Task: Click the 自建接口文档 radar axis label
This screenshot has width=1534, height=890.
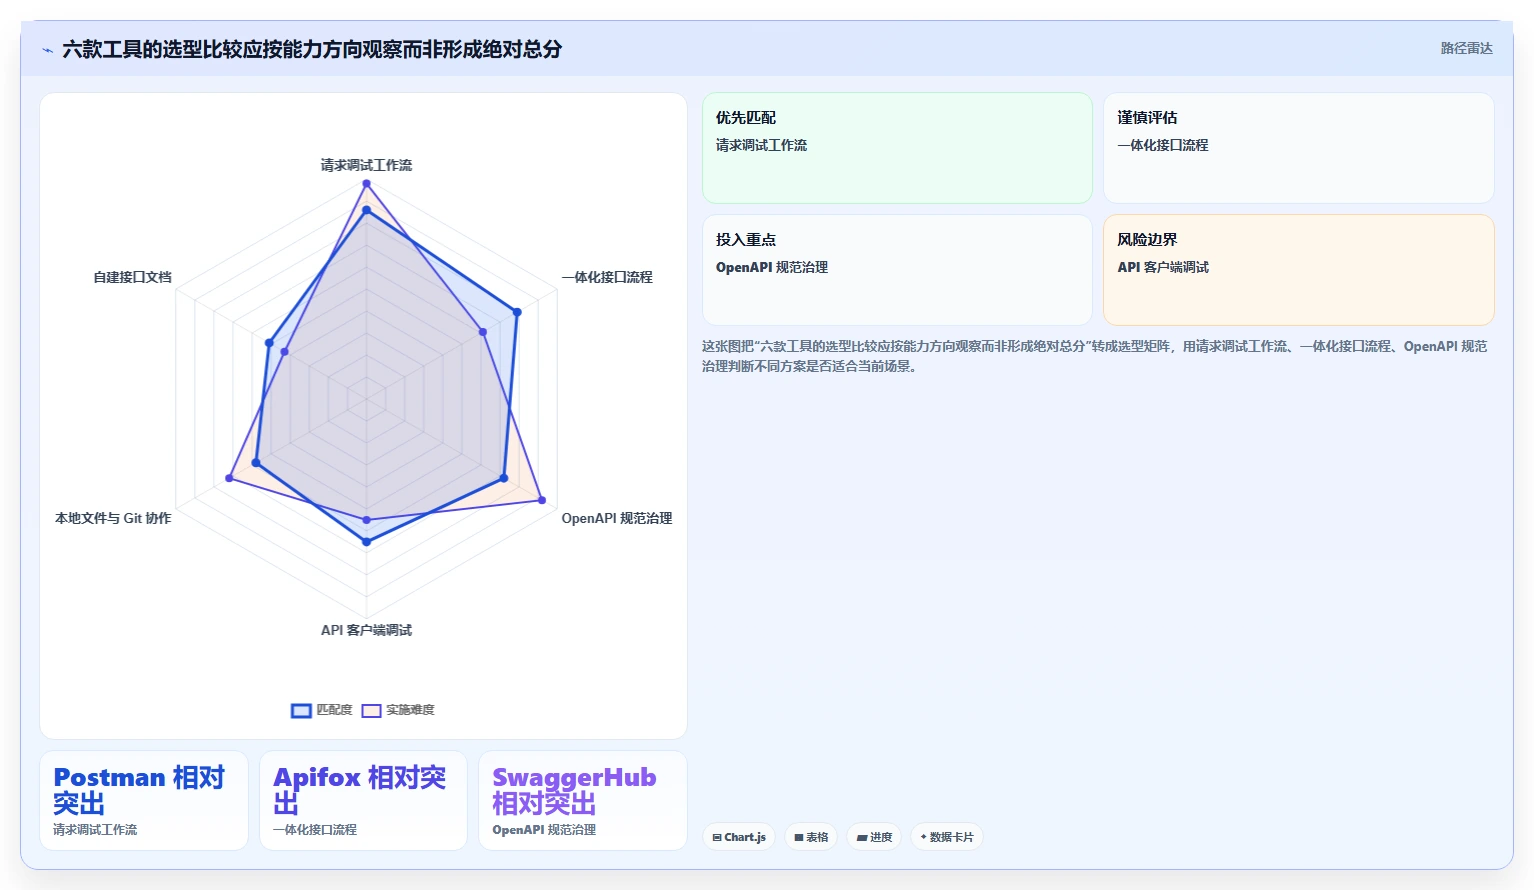Action: [x=132, y=277]
